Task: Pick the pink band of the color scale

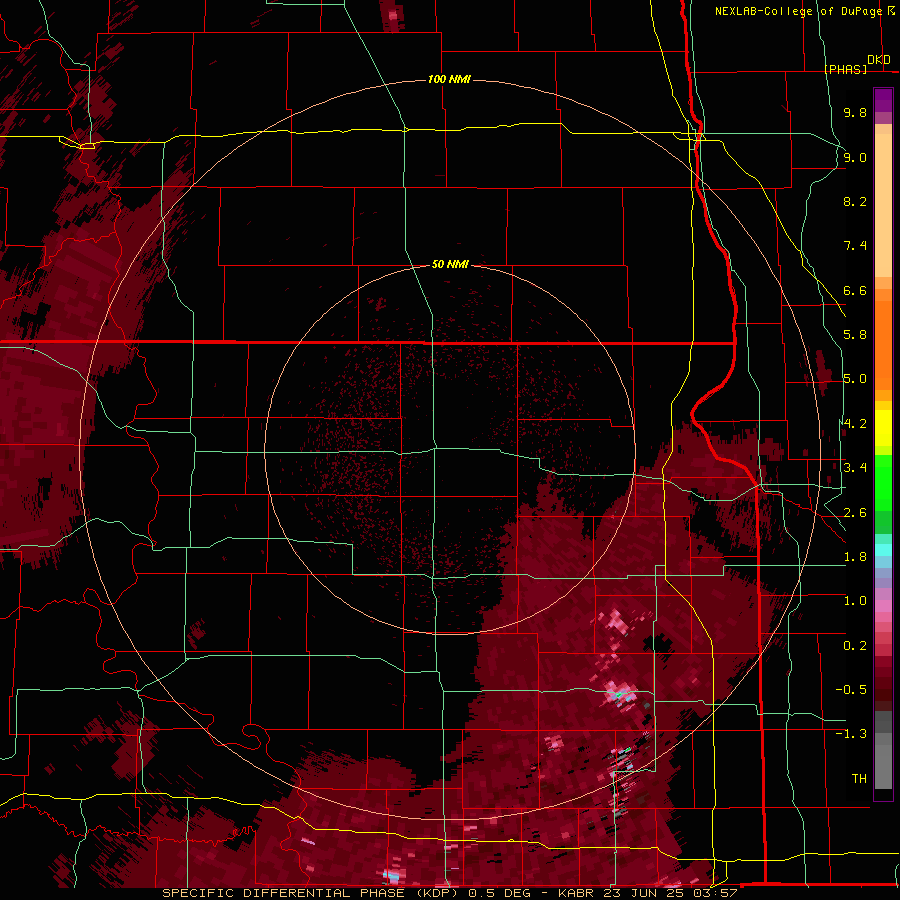Action: click(x=883, y=606)
